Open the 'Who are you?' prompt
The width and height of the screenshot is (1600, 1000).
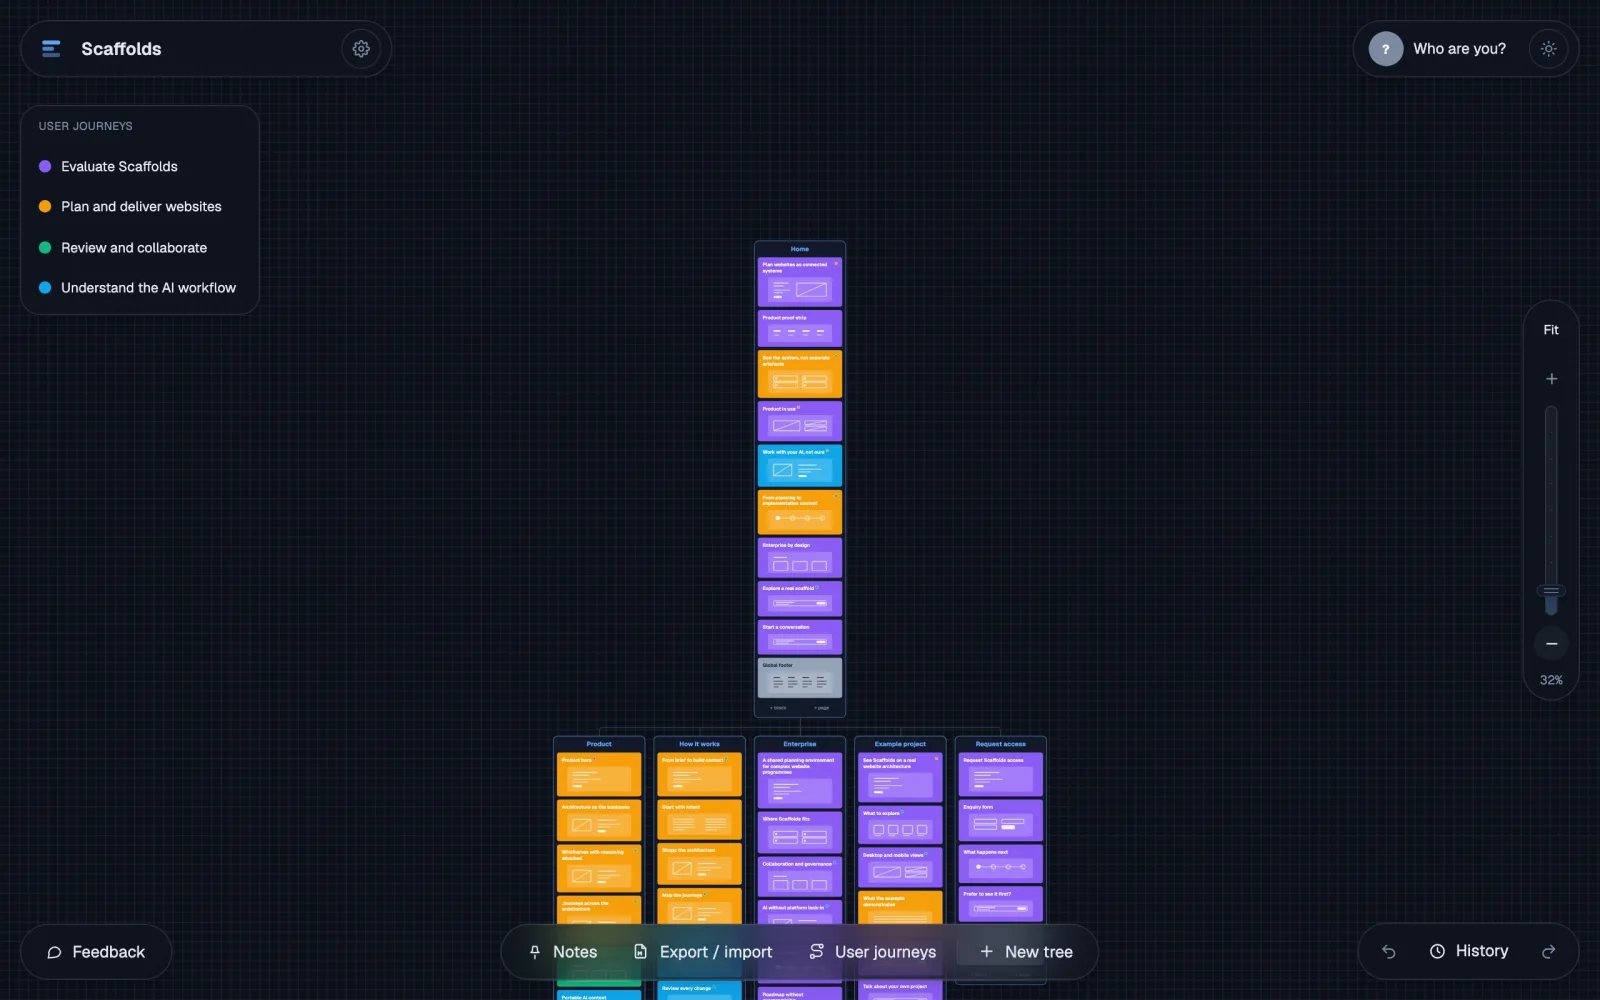point(1459,48)
